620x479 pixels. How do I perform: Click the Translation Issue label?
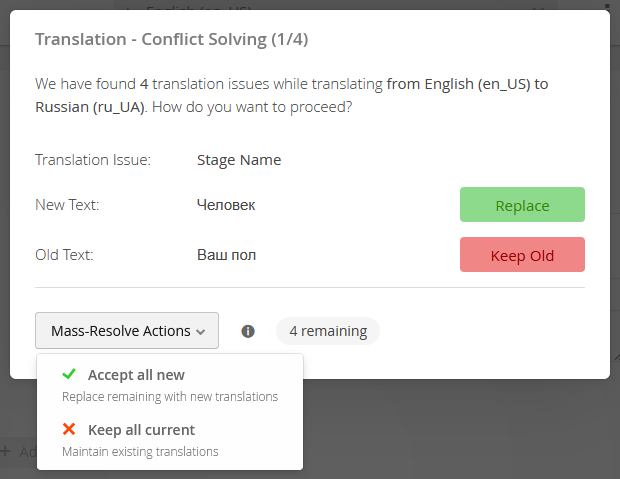coord(93,160)
